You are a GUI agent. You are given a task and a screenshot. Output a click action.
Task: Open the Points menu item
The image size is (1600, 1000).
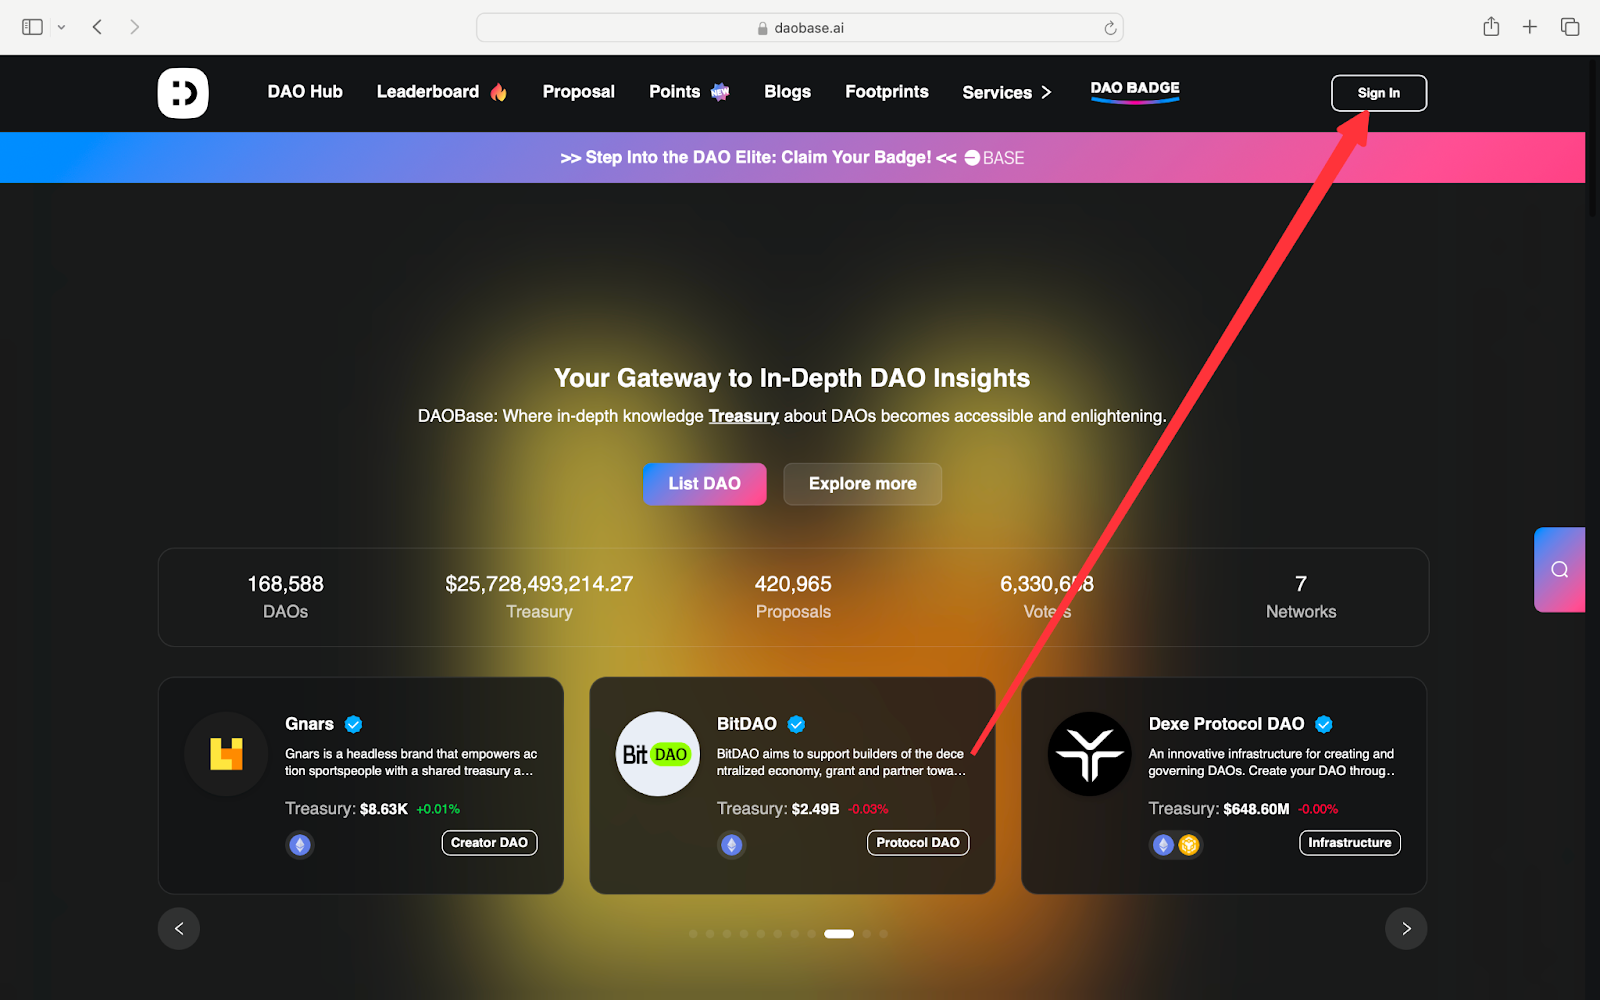coord(689,92)
